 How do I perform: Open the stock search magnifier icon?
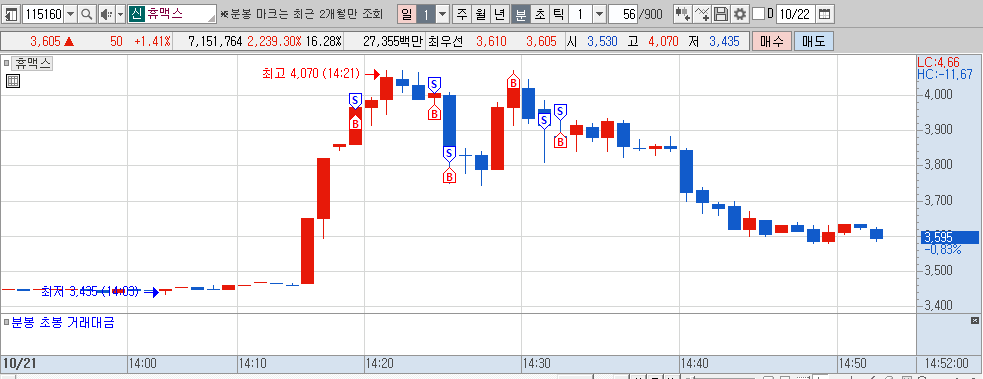pyautogui.click(x=87, y=14)
